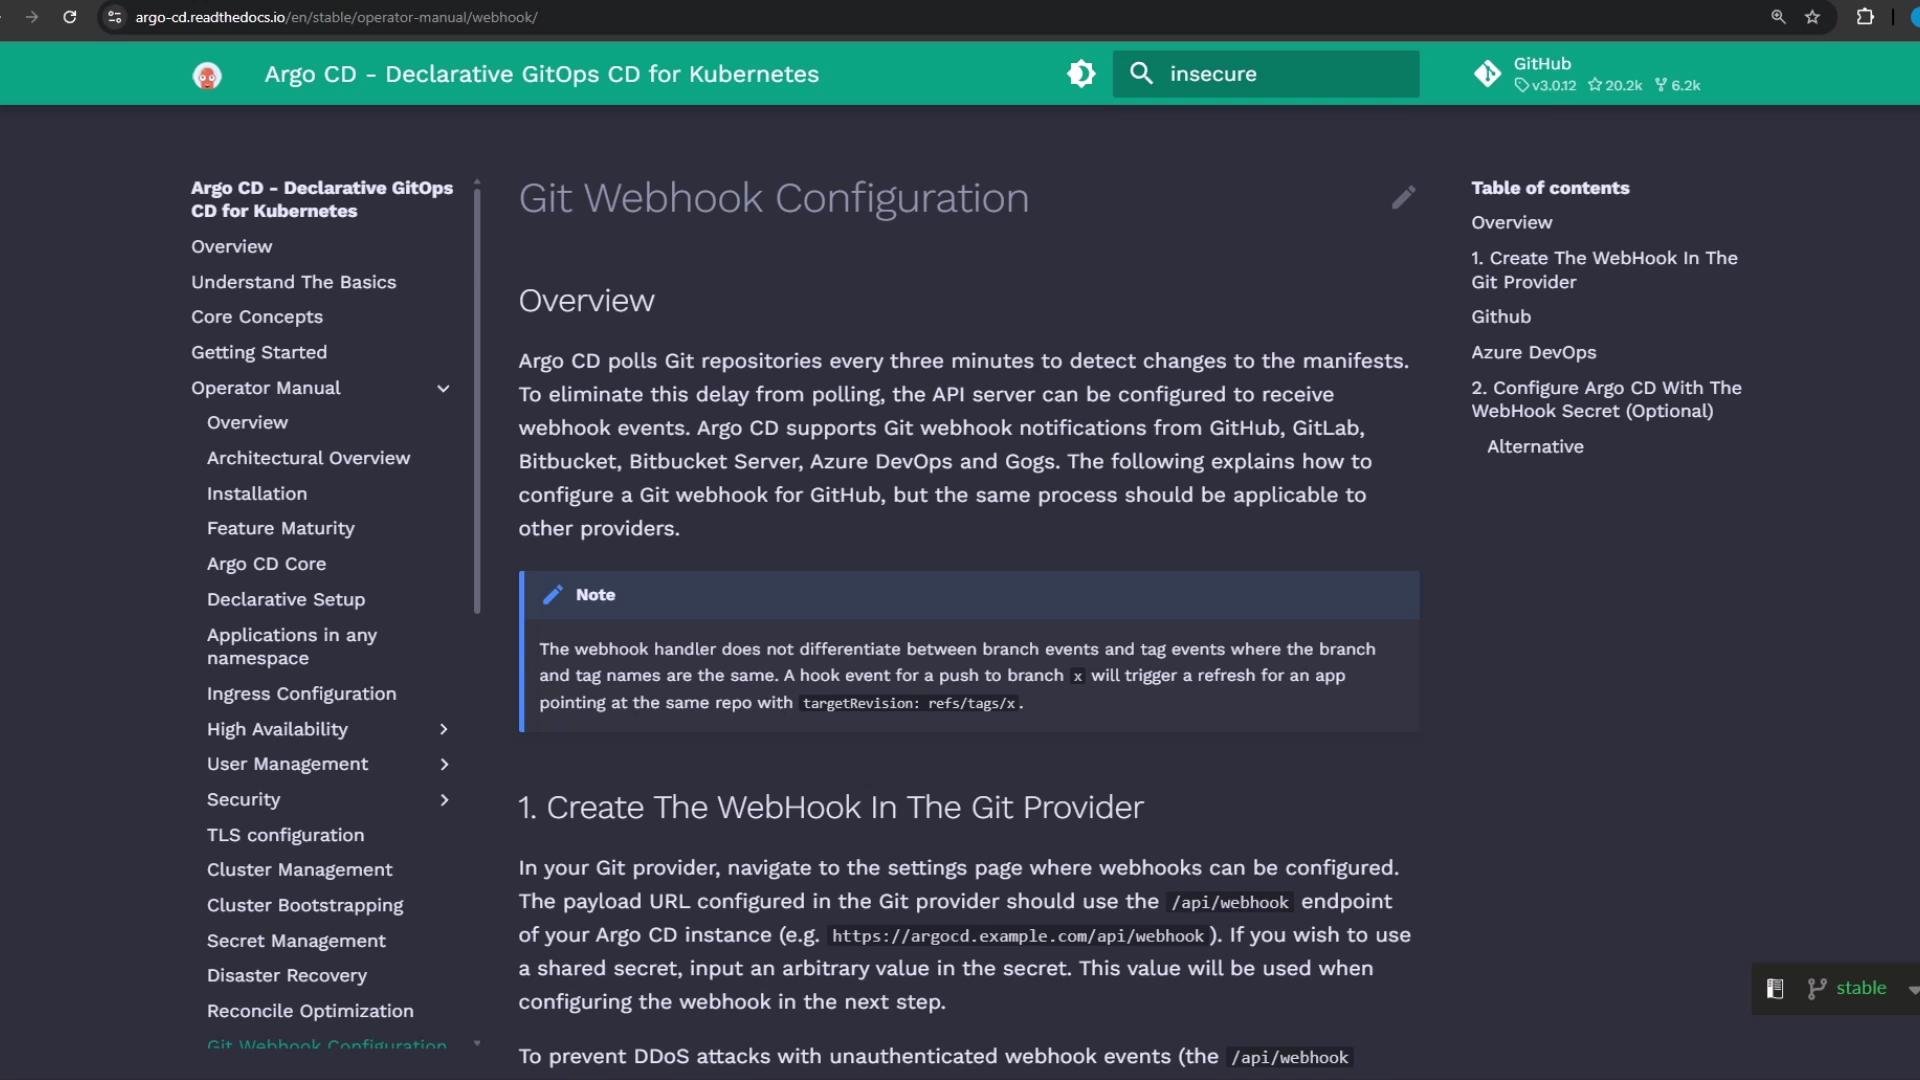Reload the page with browser refresh icon
This screenshot has height=1080, width=1920.
69,17
